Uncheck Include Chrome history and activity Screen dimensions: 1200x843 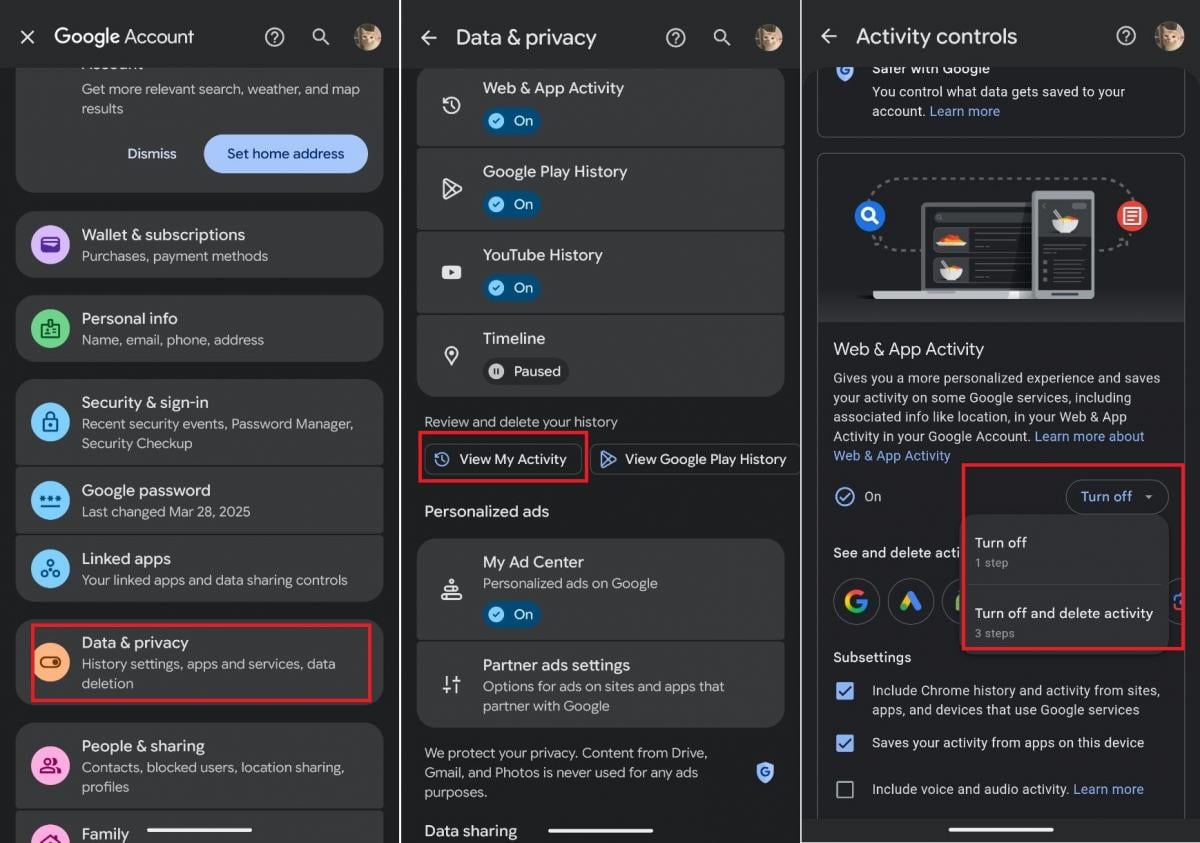pos(845,691)
